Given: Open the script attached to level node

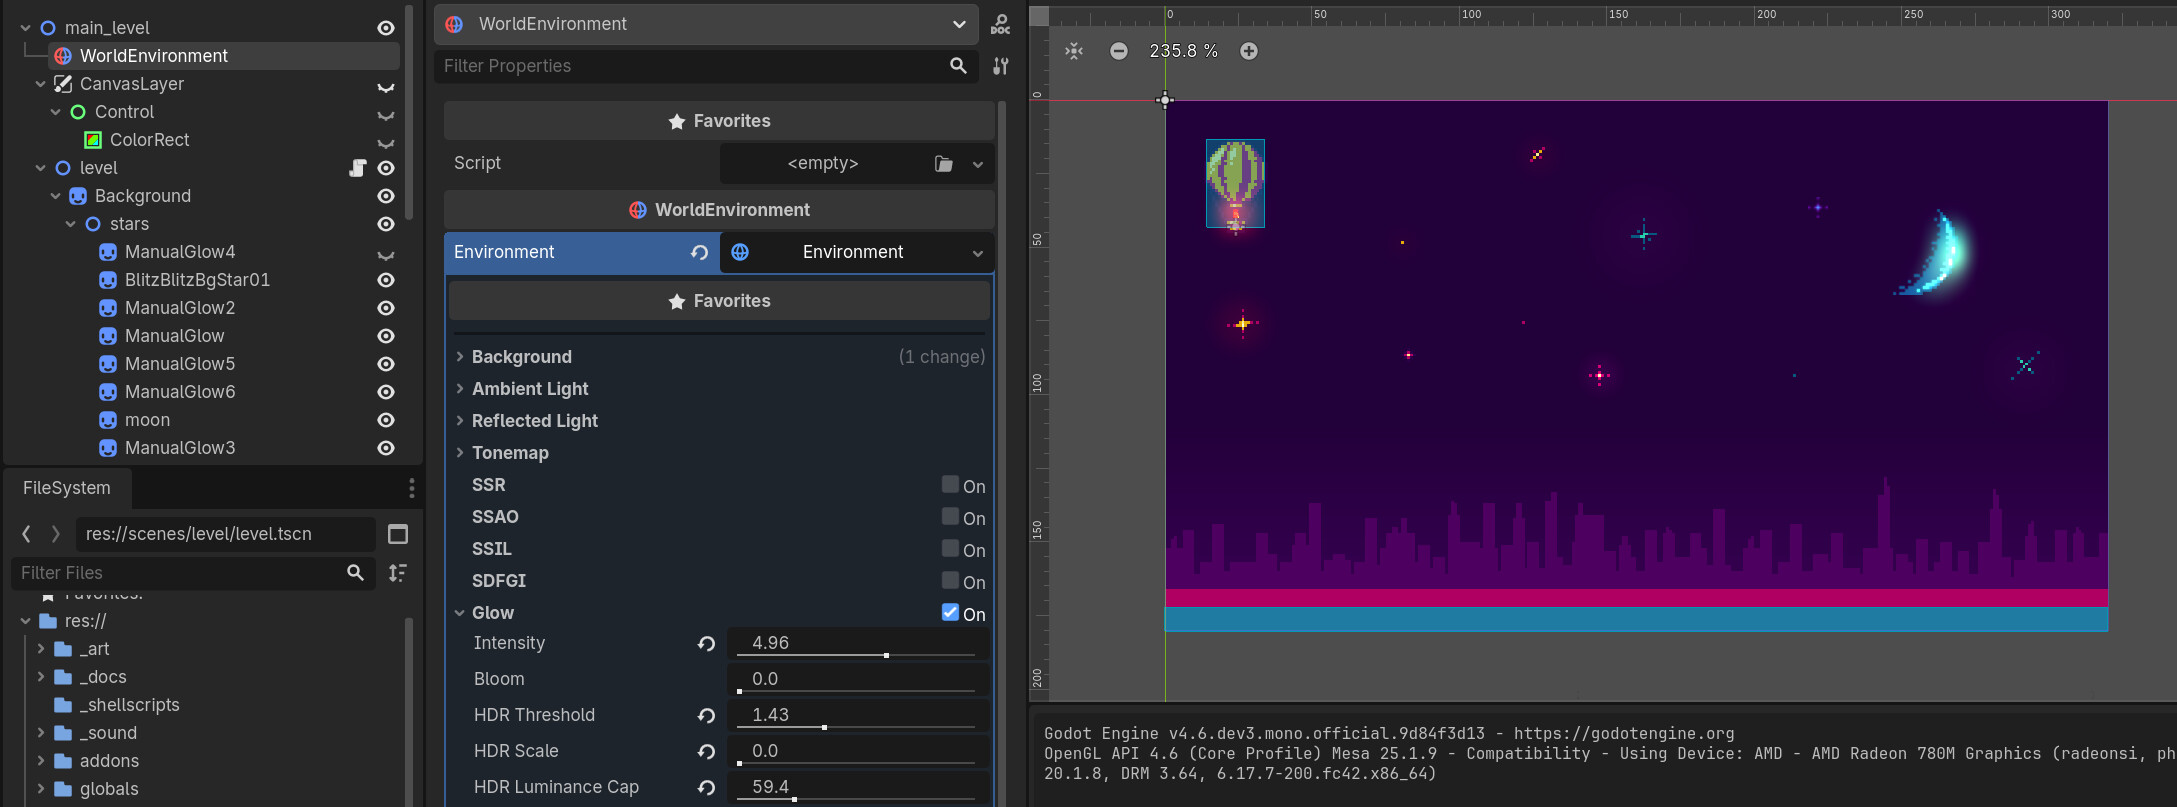Looking at the screenshot, I should coord(358,168).
